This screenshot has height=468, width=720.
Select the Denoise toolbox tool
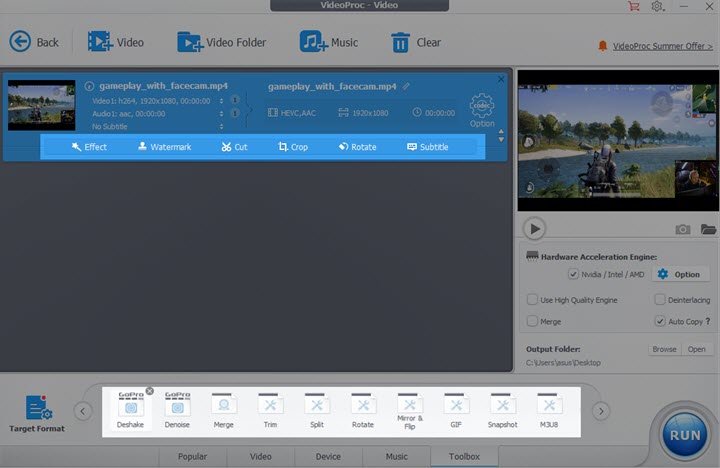pyautogui.click(x=177, y=408)
